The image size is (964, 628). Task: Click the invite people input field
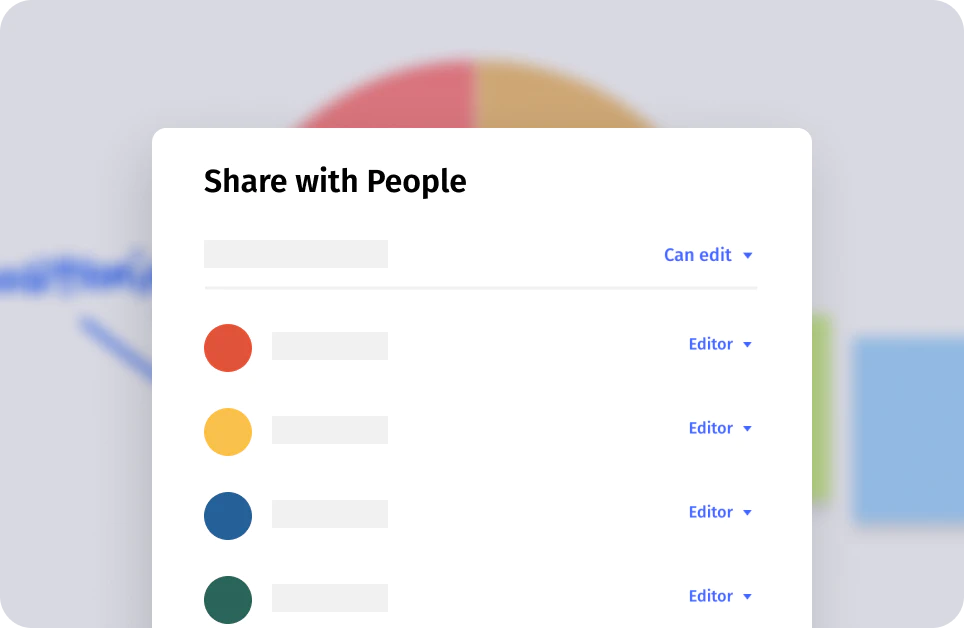click(296, 254)
